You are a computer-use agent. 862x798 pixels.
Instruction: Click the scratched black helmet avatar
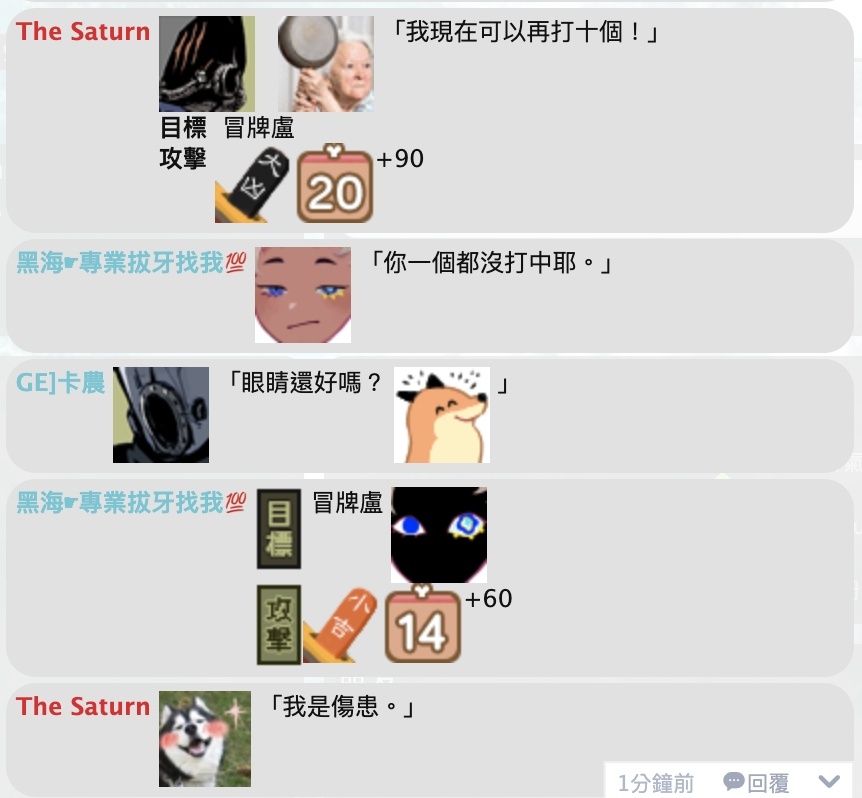point(207,64)
